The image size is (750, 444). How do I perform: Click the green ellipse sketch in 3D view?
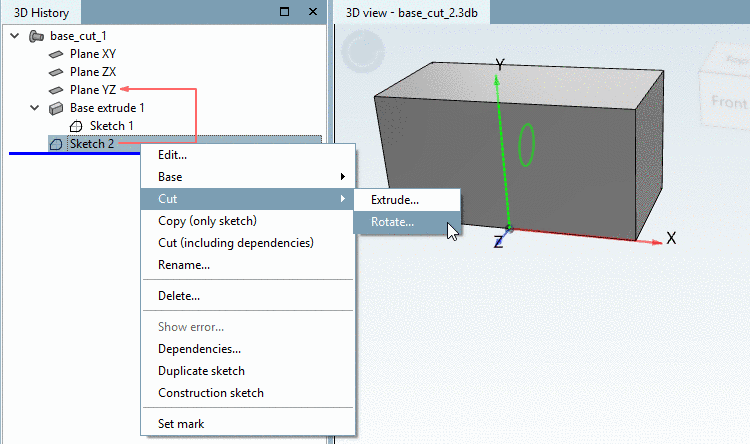point(526,145)
